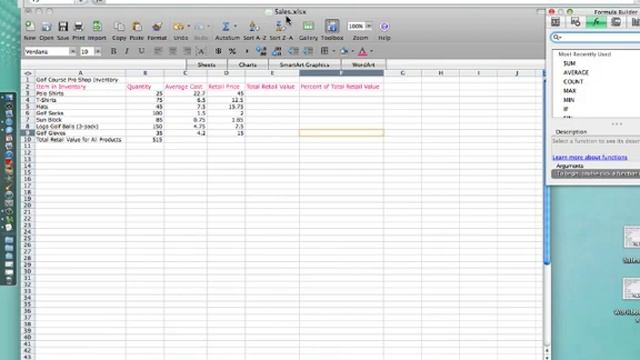Click the Borders icon
The height and width of the screenshot is (360, 640).
[324, 51]
